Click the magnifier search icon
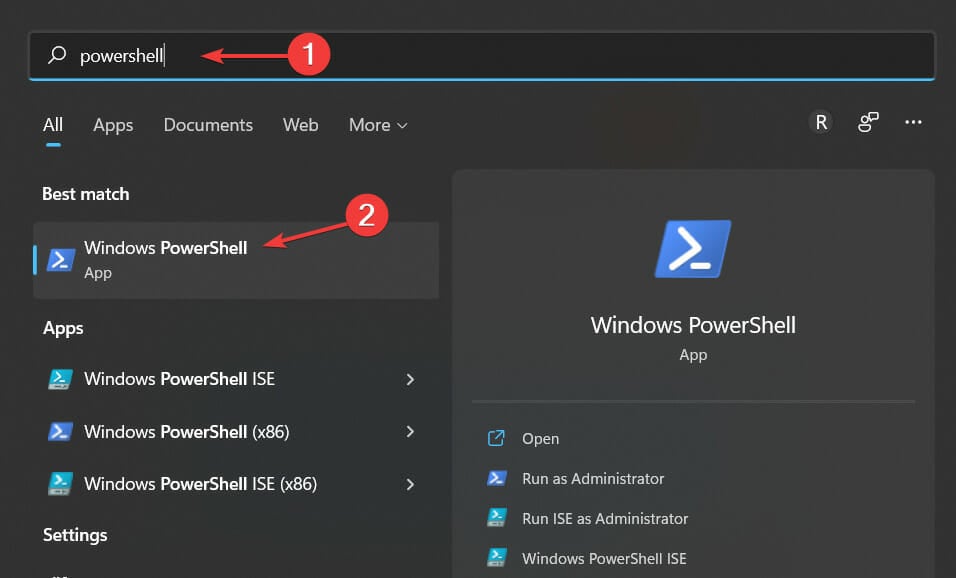The width and height of the screenshot is (956, 578). coord(57,55)
